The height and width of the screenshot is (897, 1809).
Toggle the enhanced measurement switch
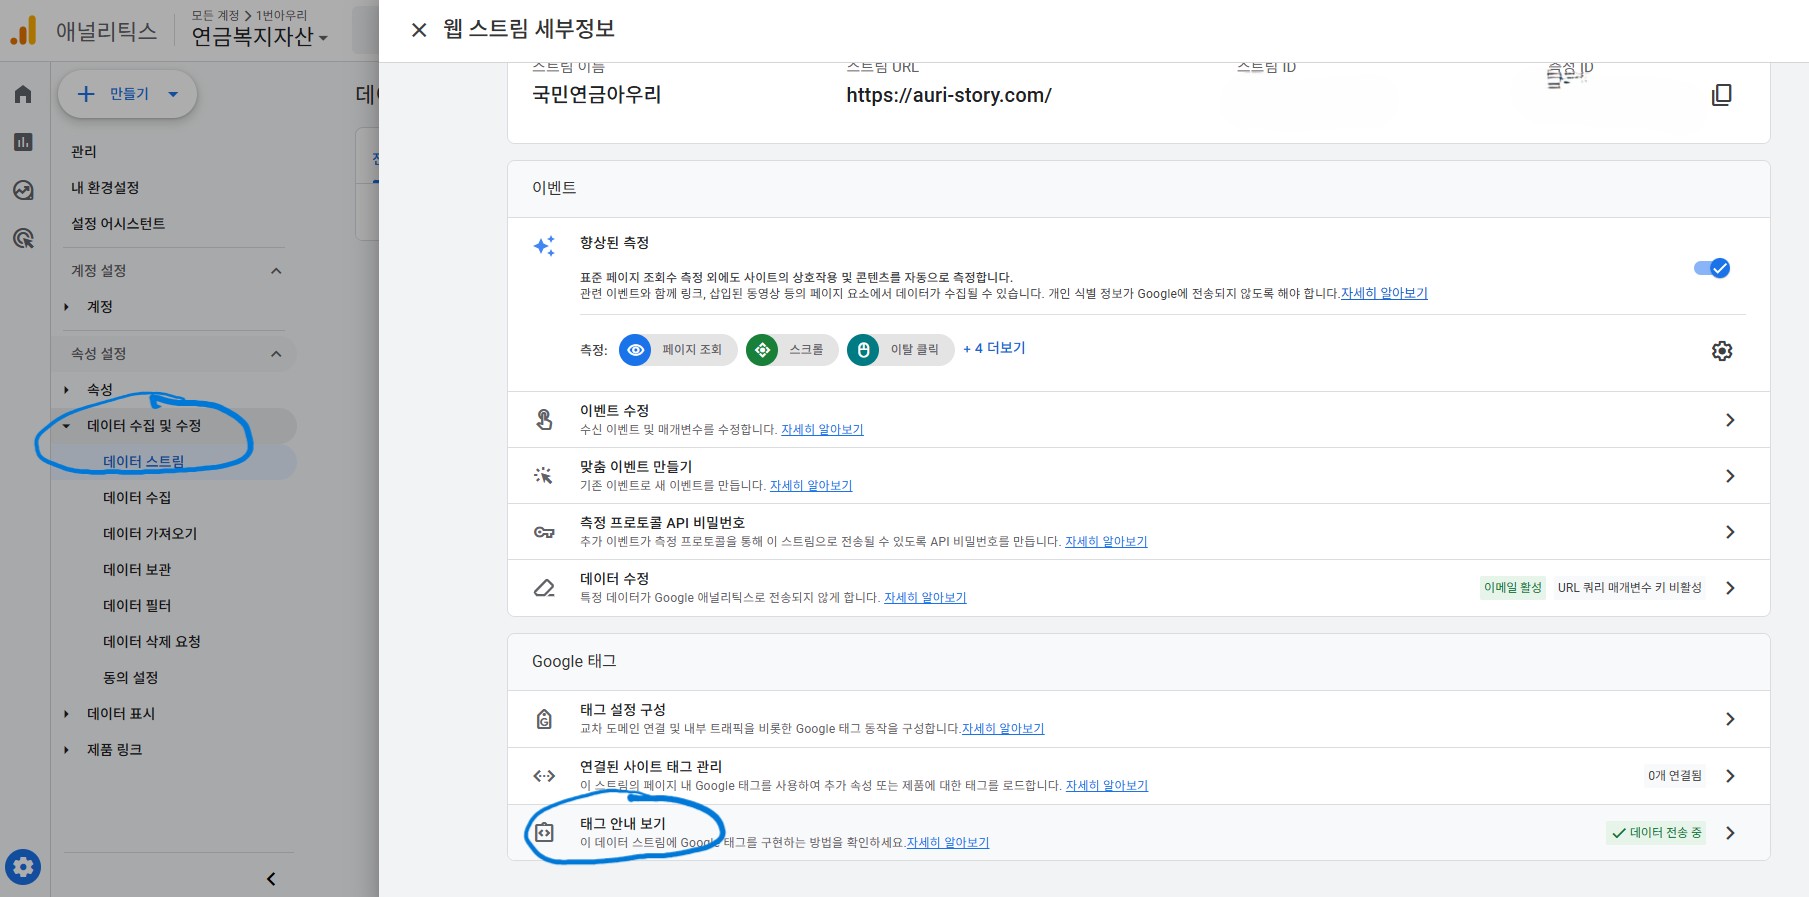[1711, 268]
